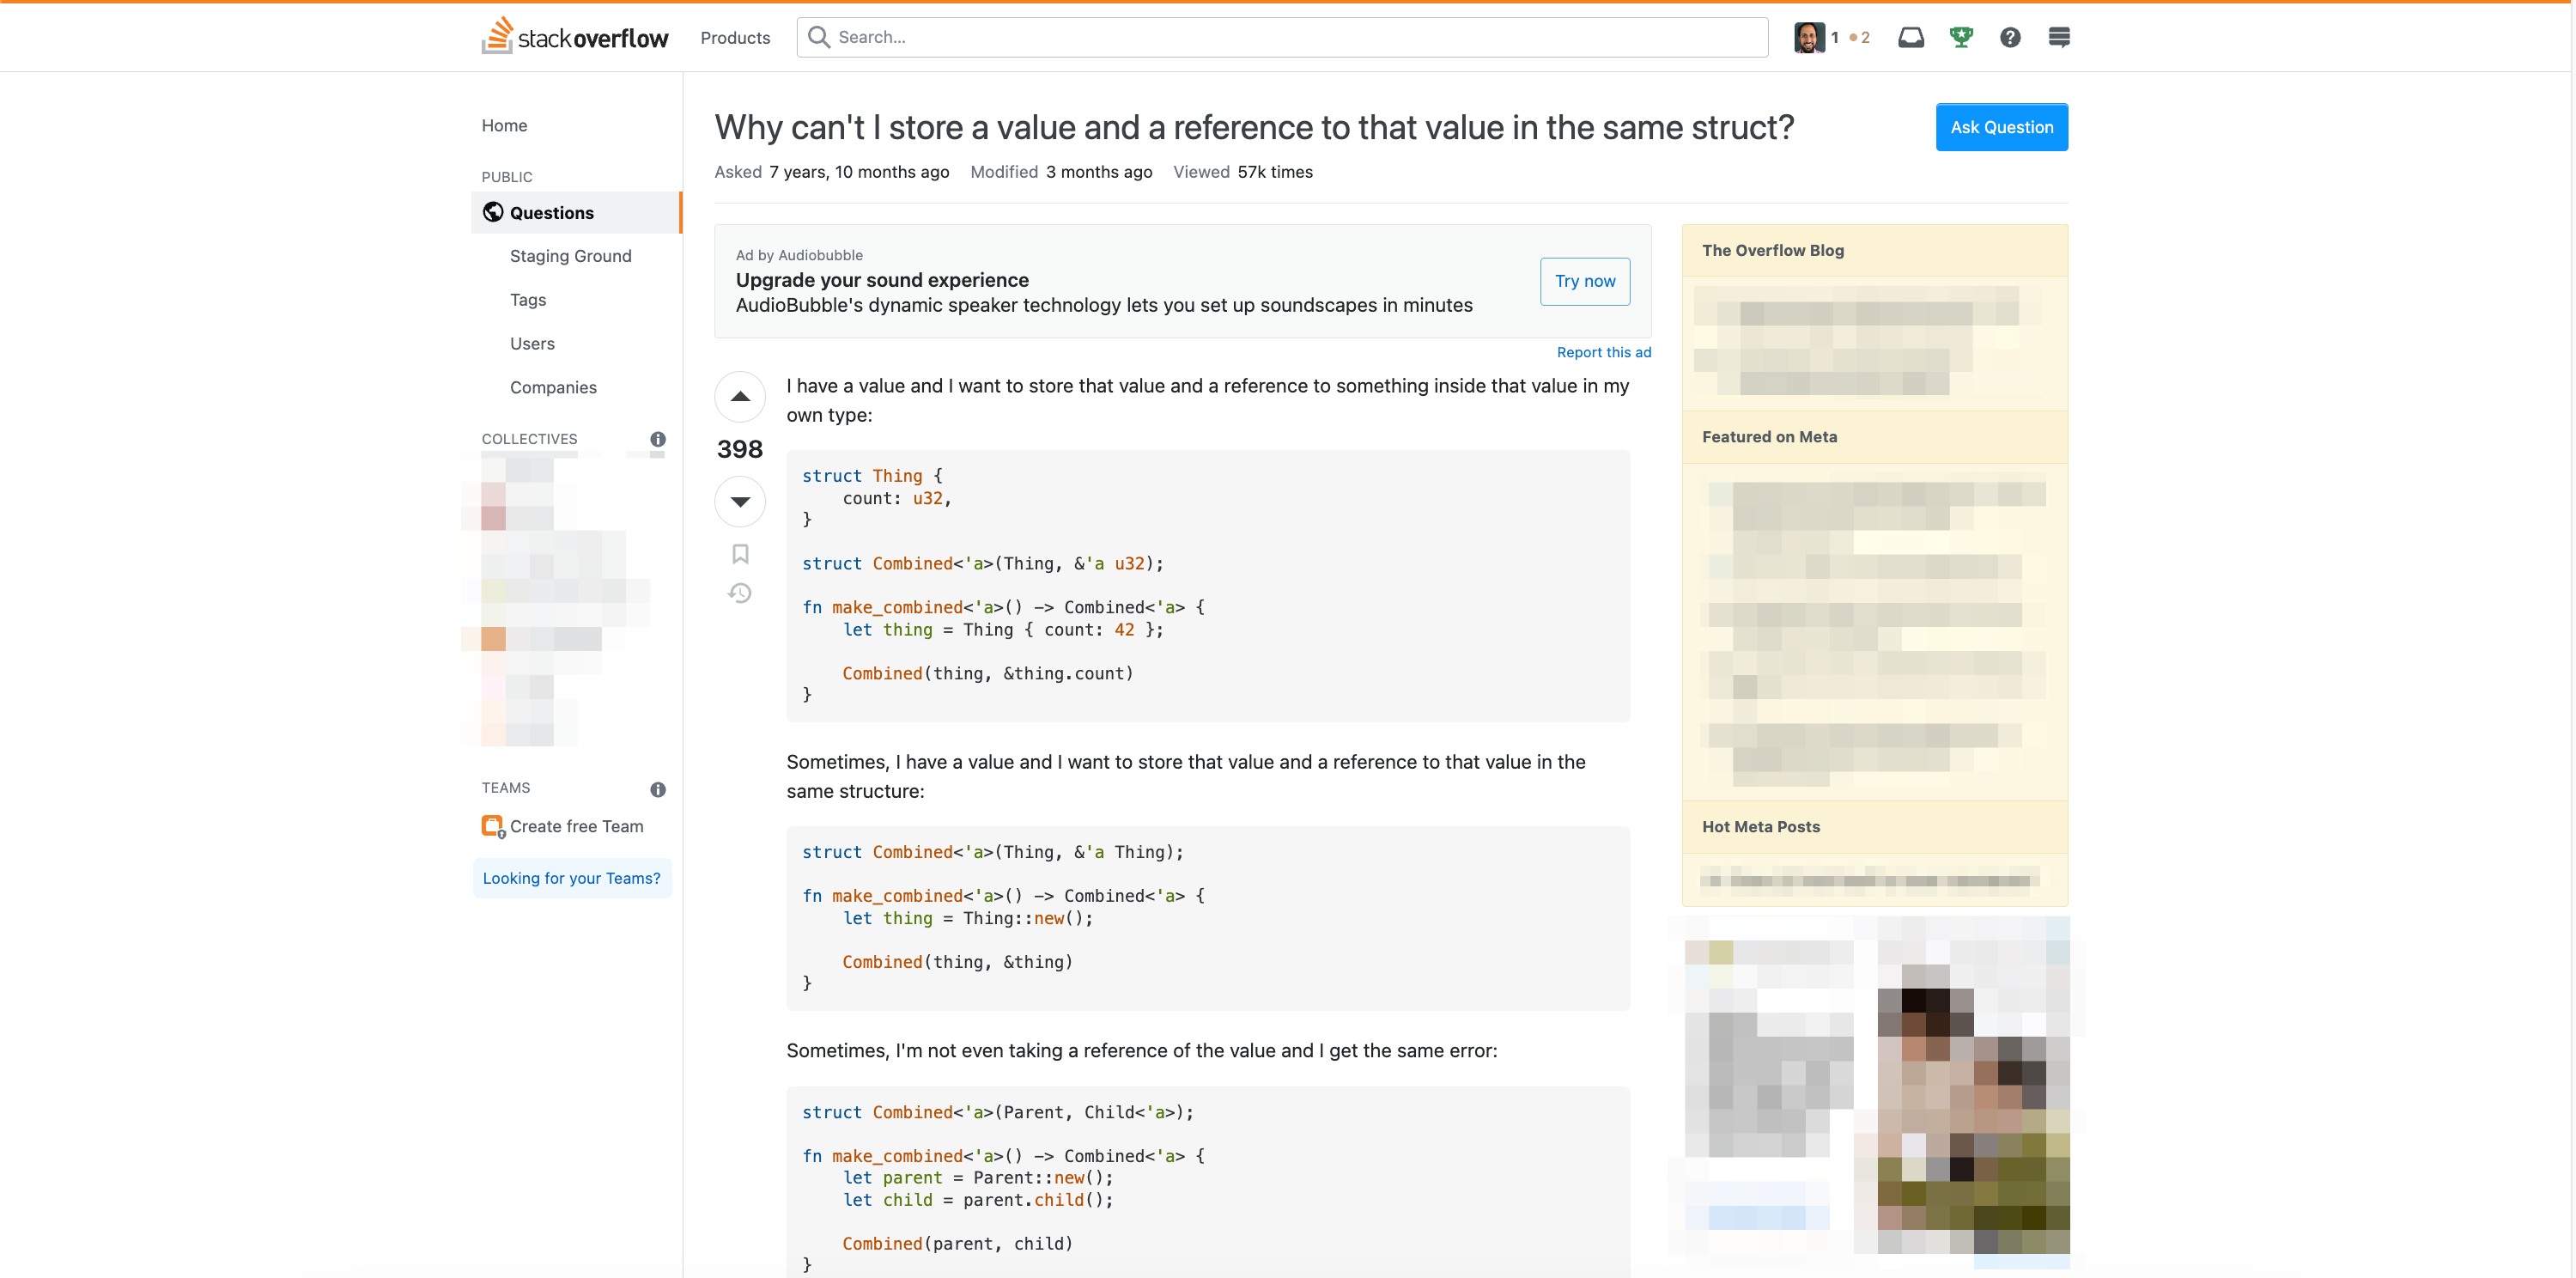
Task: Click Create free Team link
Action: point(577,827)
